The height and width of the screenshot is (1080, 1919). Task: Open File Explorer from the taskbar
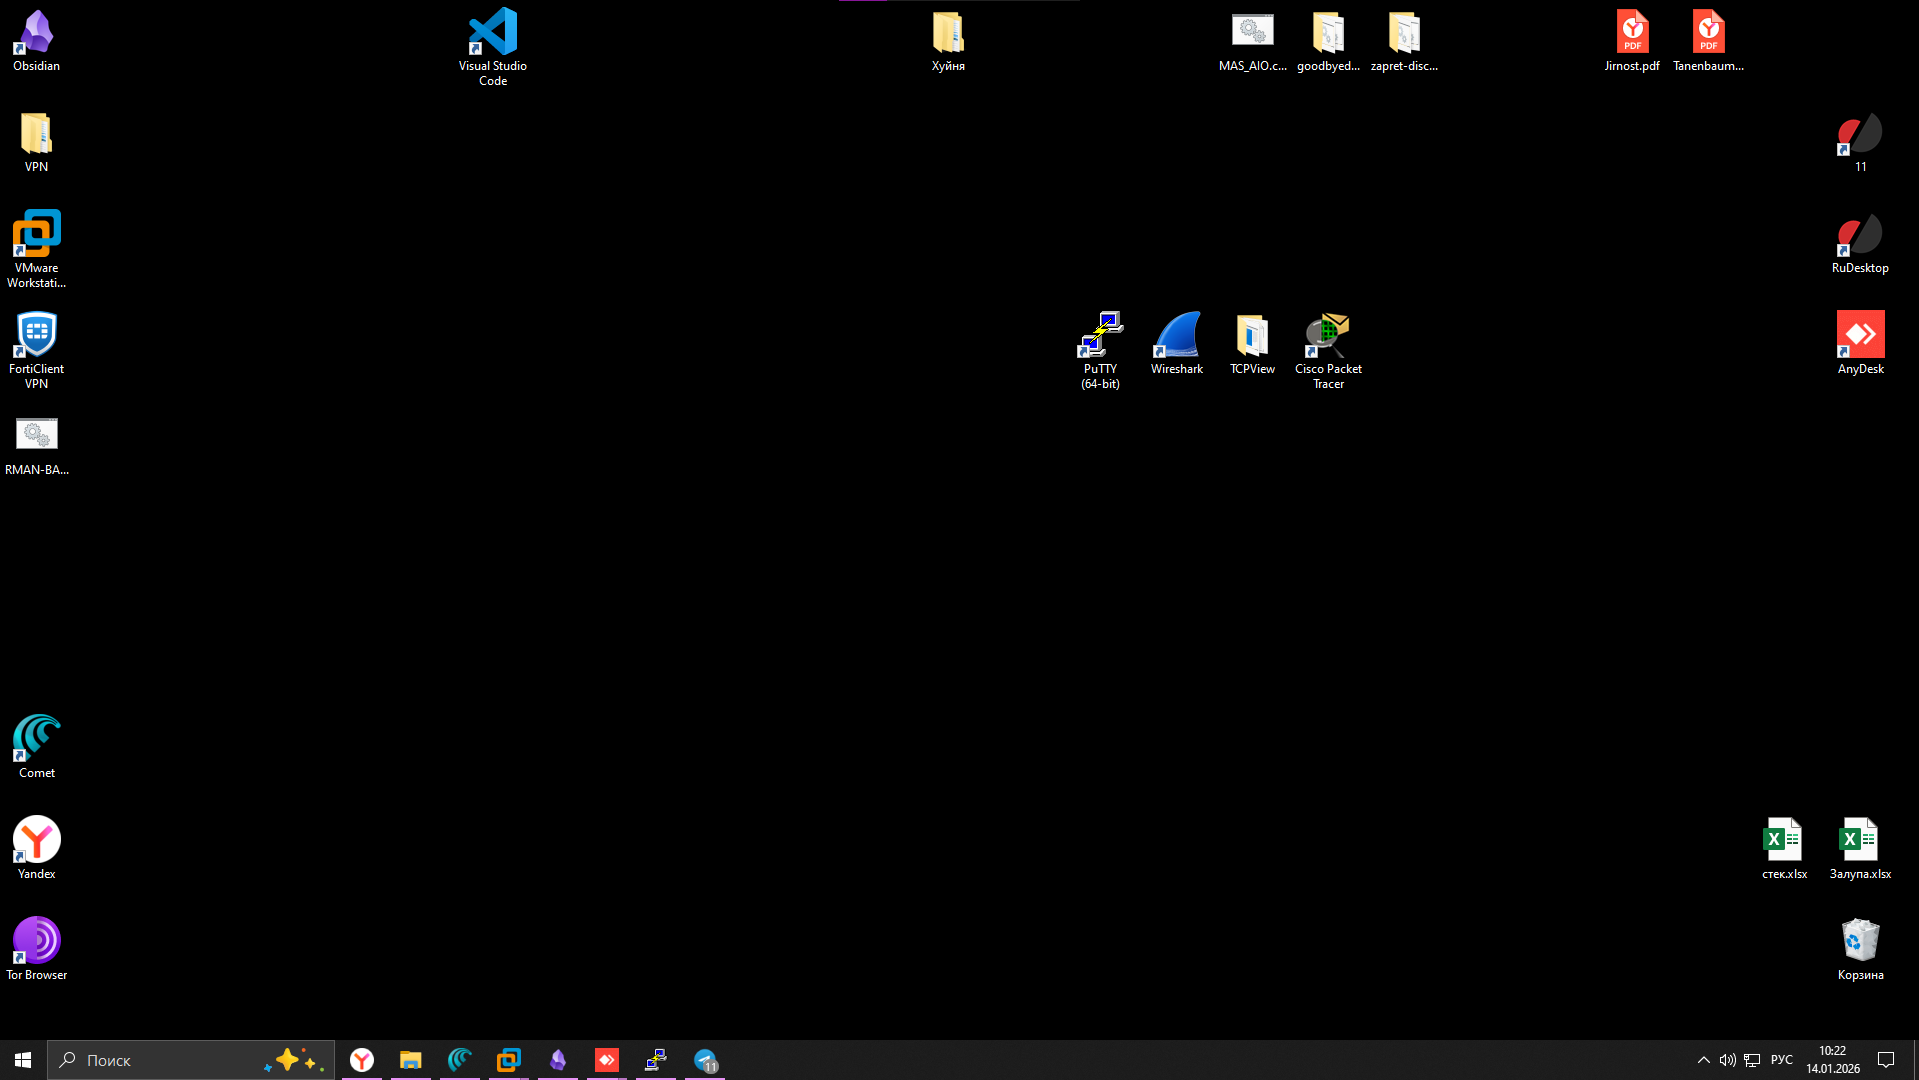tap(411, 1060)
